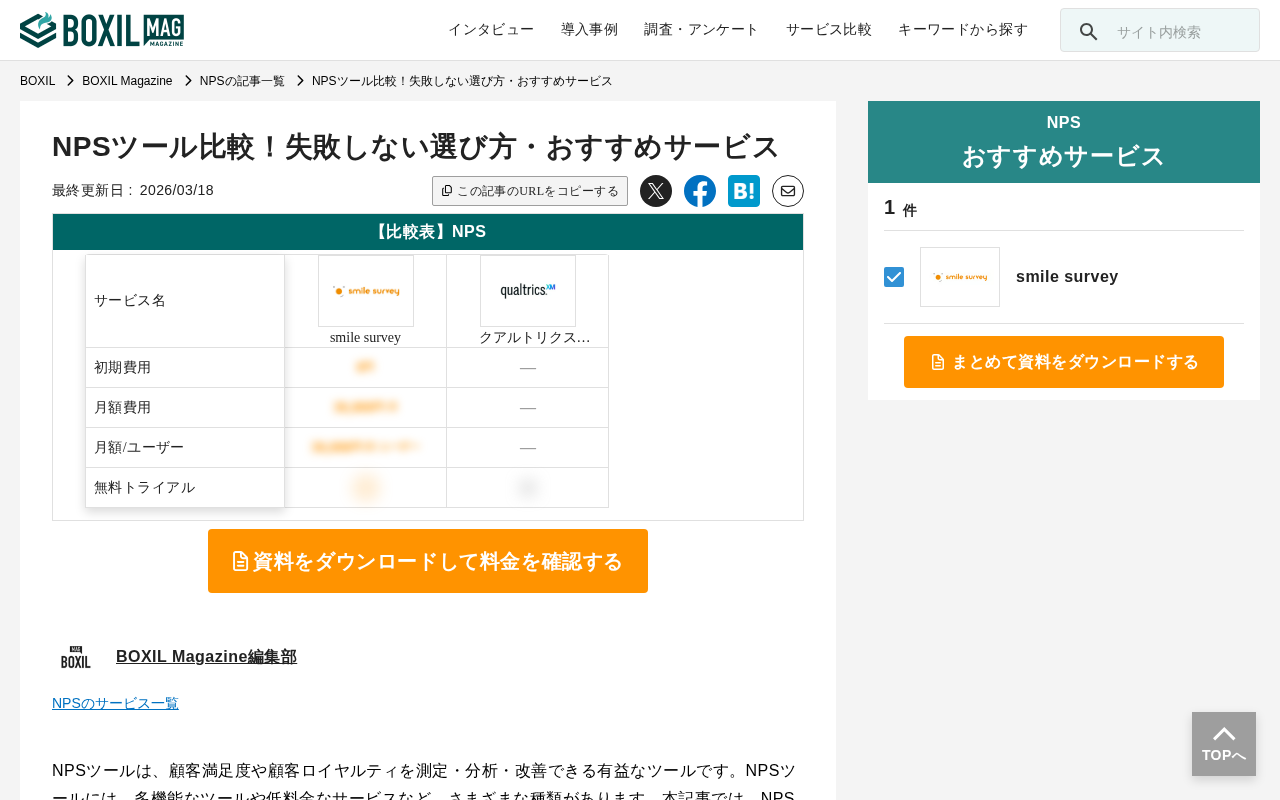
Task: Click 【比較表】NPS table header
Action: click(428, 232)
